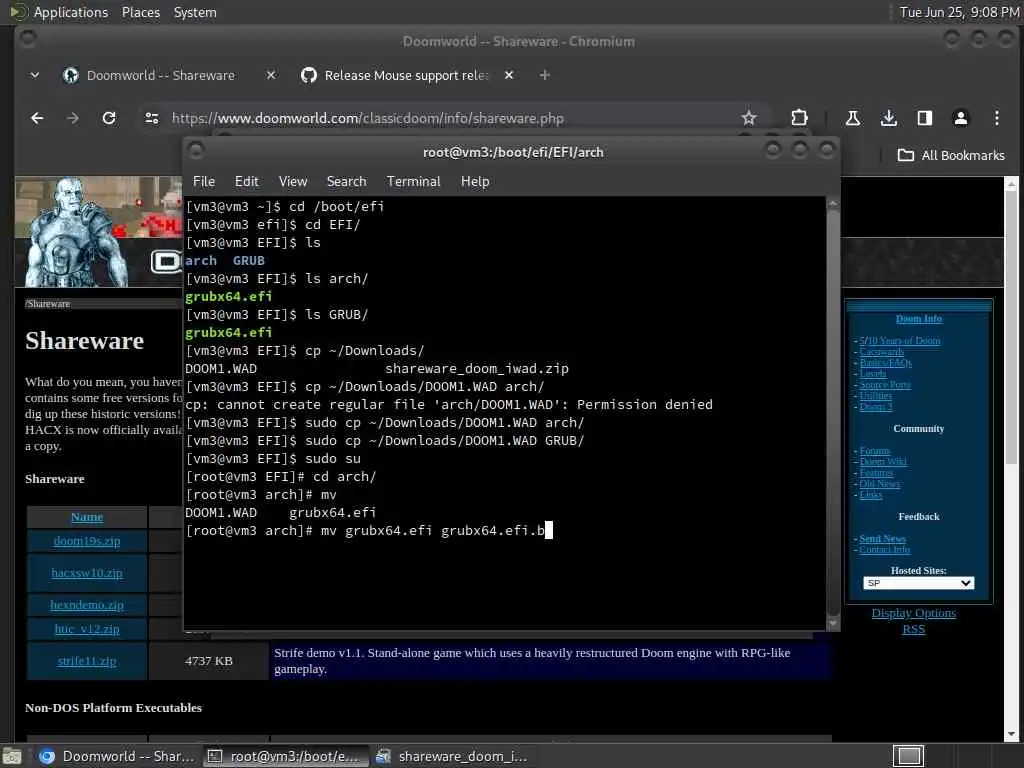Viewport: 1024px width, 768px height.
Task: Open the RSS link
Action: [914, 630]
